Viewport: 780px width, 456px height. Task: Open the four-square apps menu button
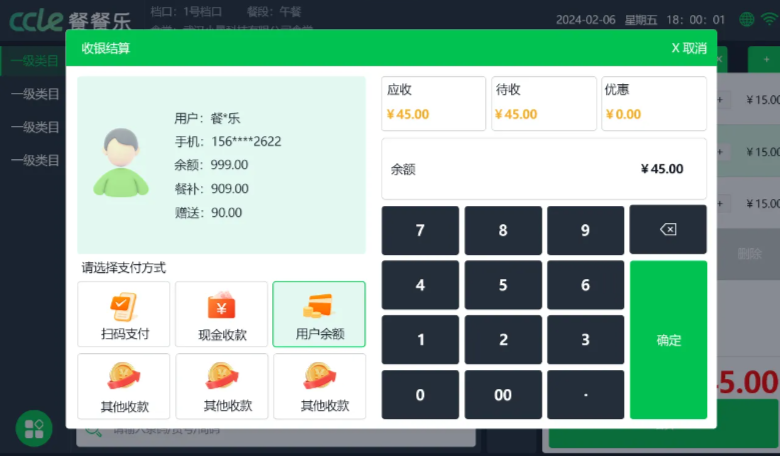point(34,428)
